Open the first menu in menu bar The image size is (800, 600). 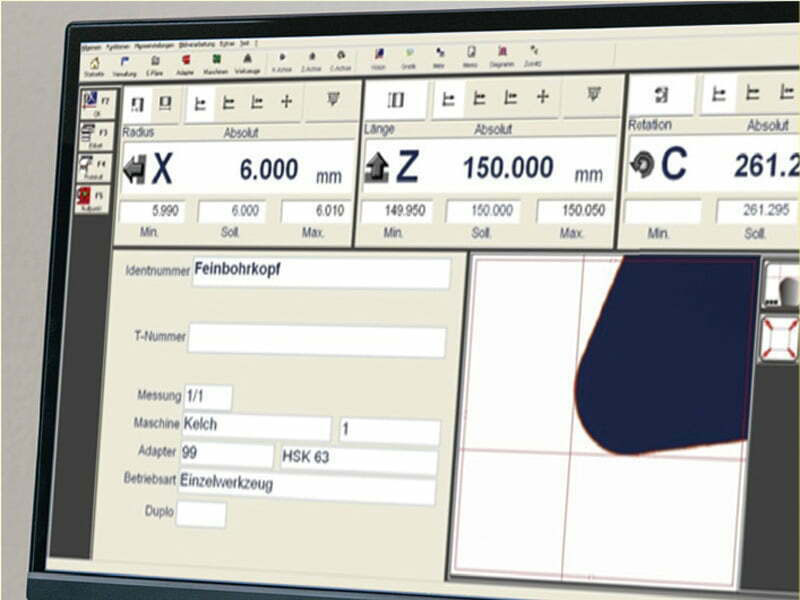point(90,45)
